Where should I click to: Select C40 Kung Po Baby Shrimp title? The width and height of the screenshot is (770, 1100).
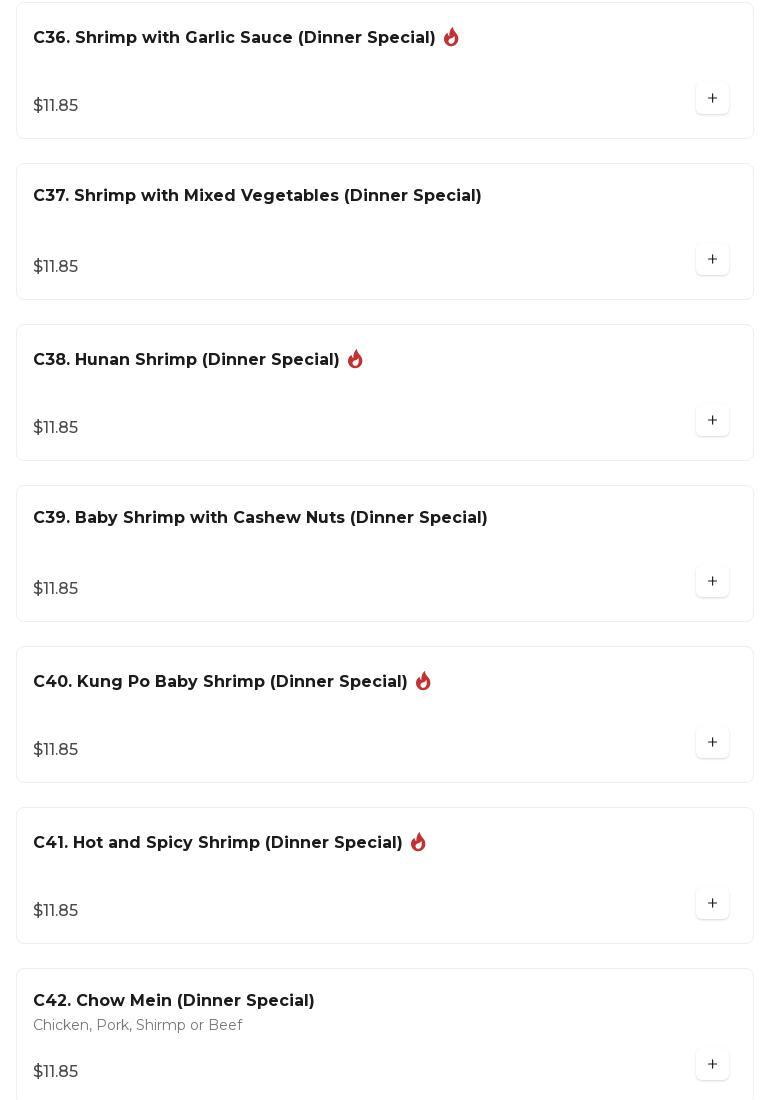(220, 682)
